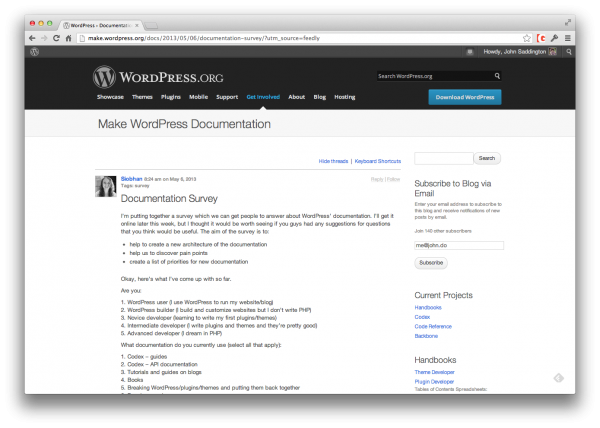Viewport: 600px width, 428px height.
Task: Open the Documentation Survey post title
Action: (169, 198)
